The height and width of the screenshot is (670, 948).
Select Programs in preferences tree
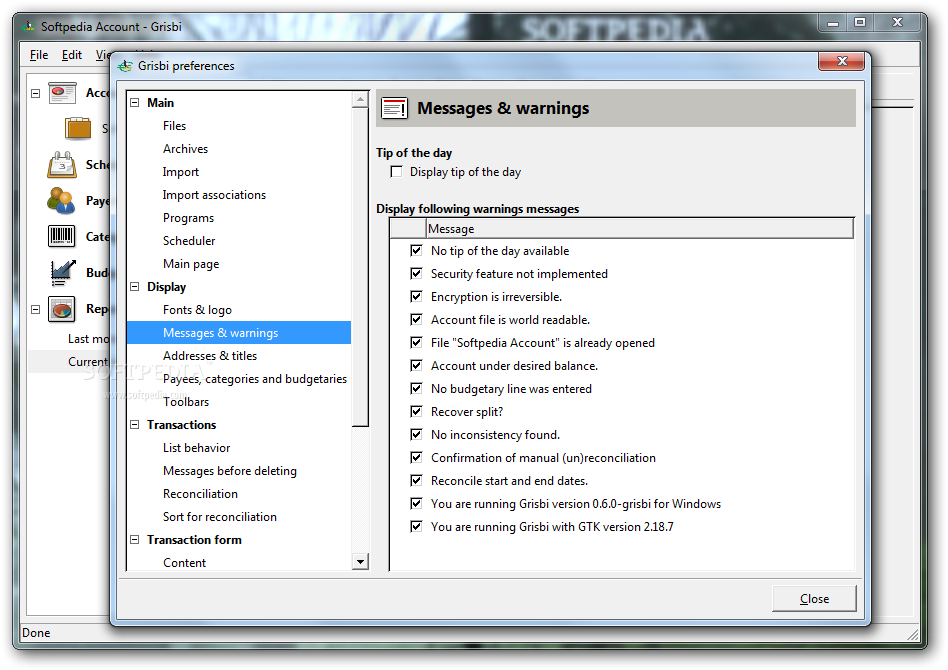188,218
